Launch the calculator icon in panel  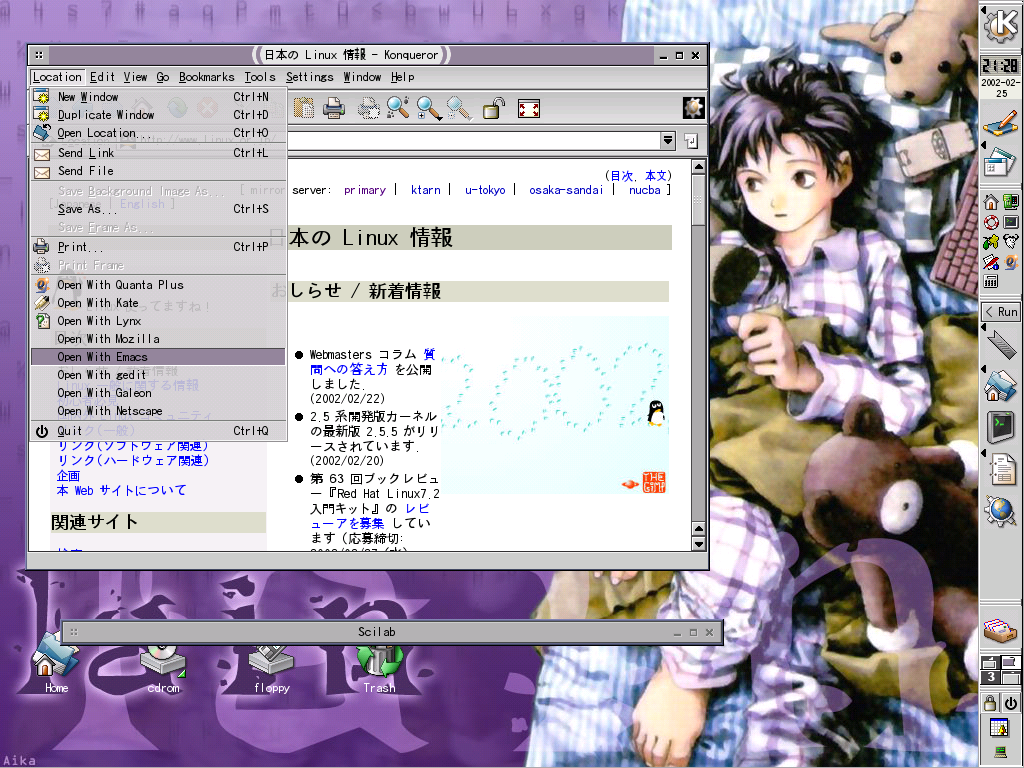[991, 282]
